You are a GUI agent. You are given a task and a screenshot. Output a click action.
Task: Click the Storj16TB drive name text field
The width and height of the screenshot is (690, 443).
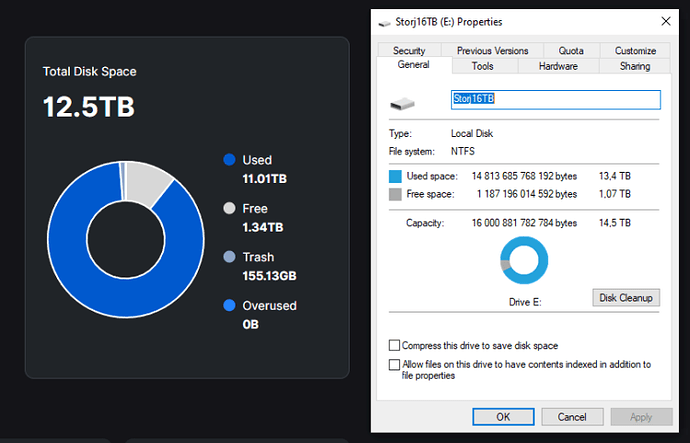click(x=555, y=100)
